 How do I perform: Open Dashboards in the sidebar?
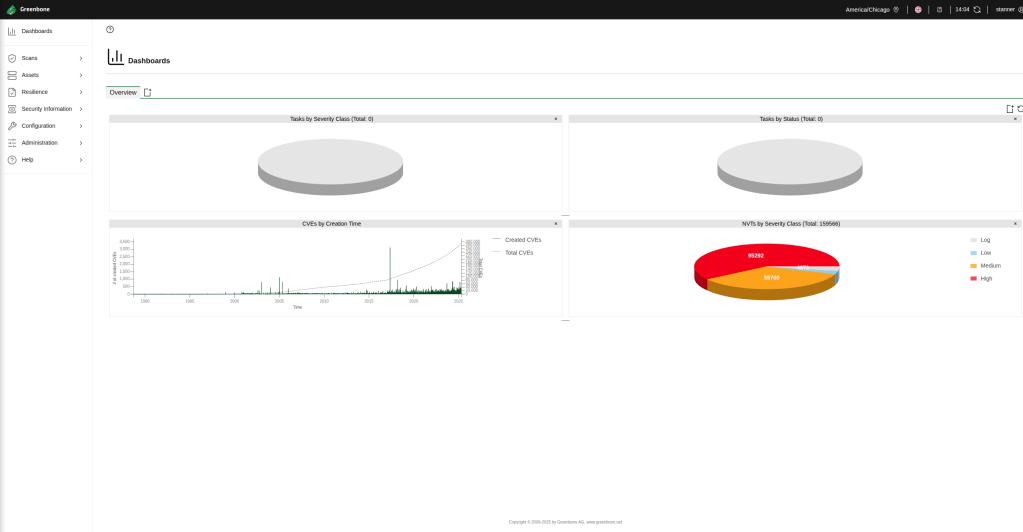(37, 31)
